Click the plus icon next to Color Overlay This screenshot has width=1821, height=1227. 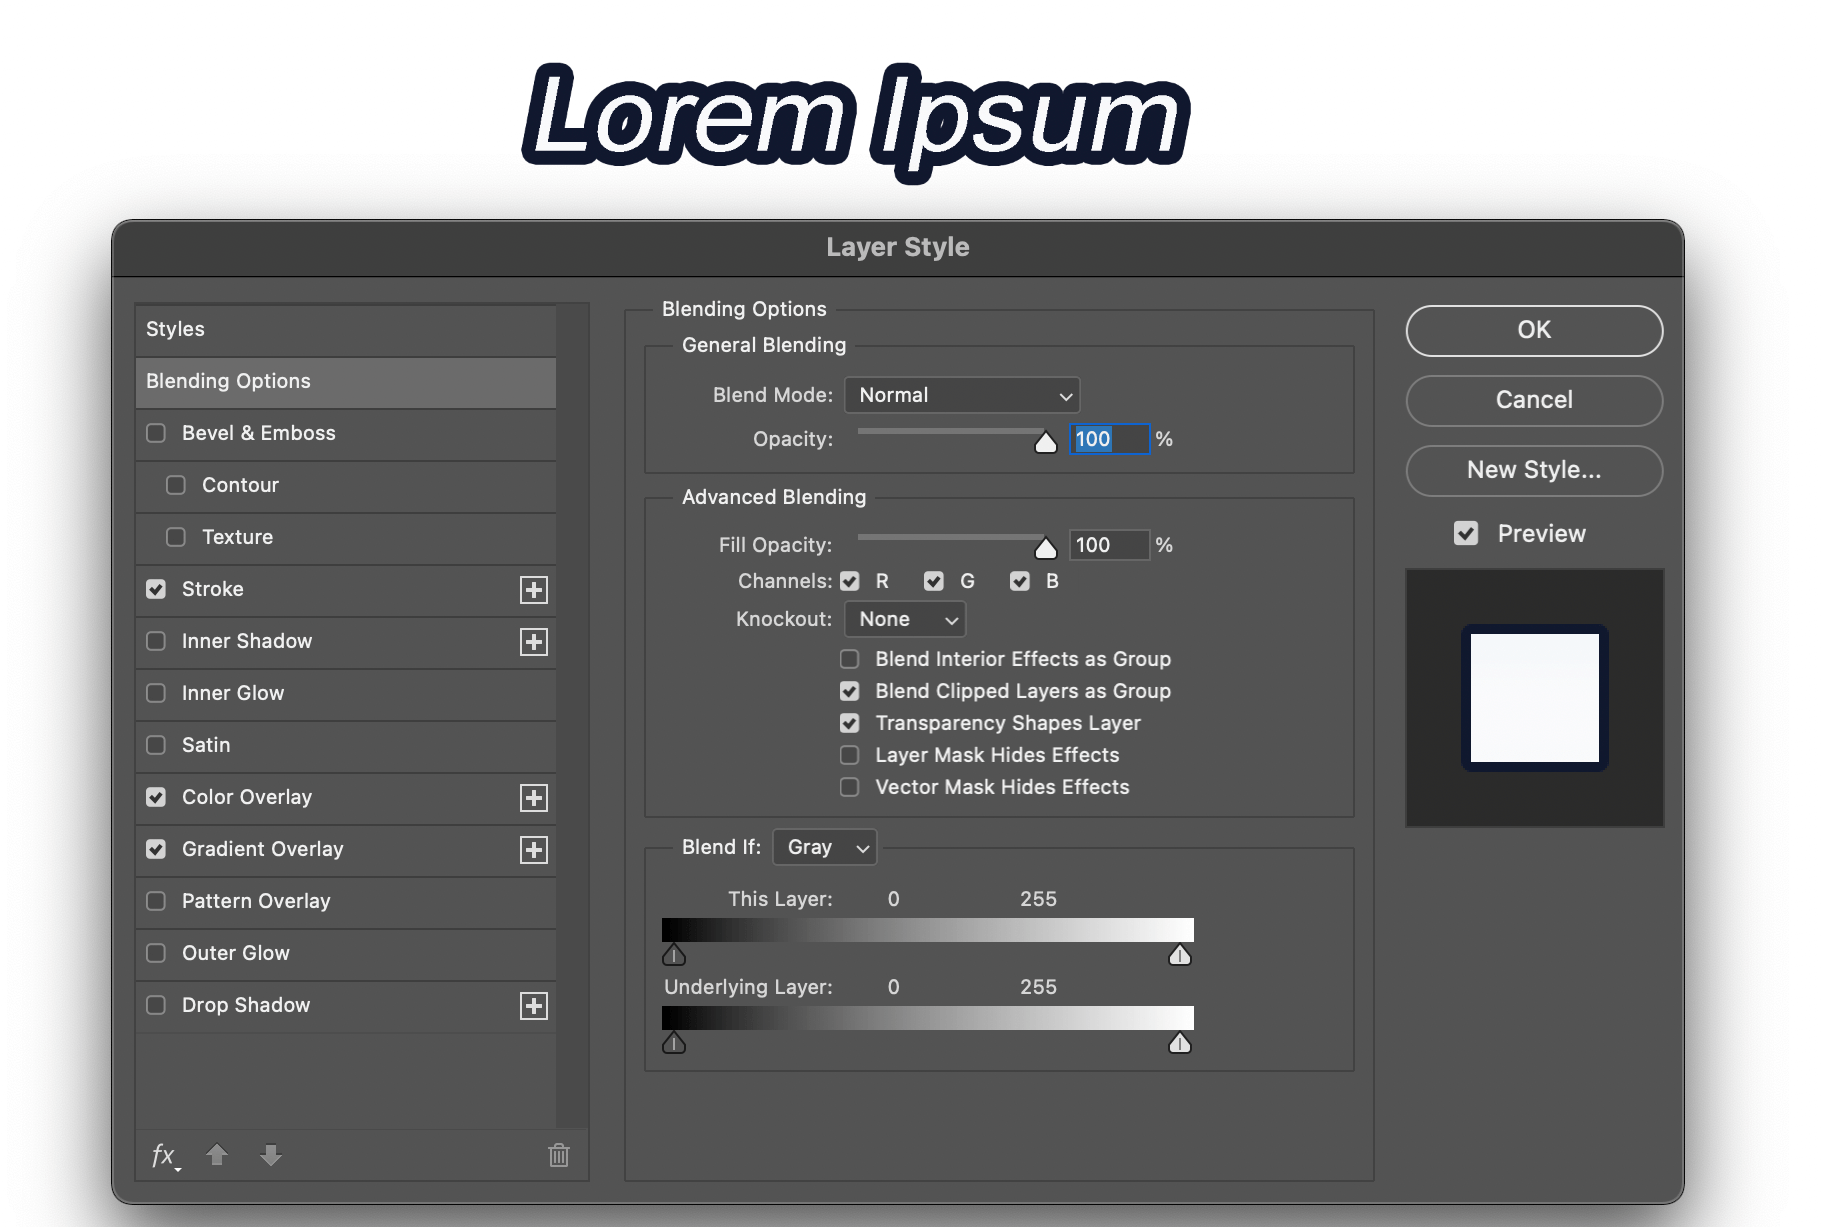(x=534, y=797)
